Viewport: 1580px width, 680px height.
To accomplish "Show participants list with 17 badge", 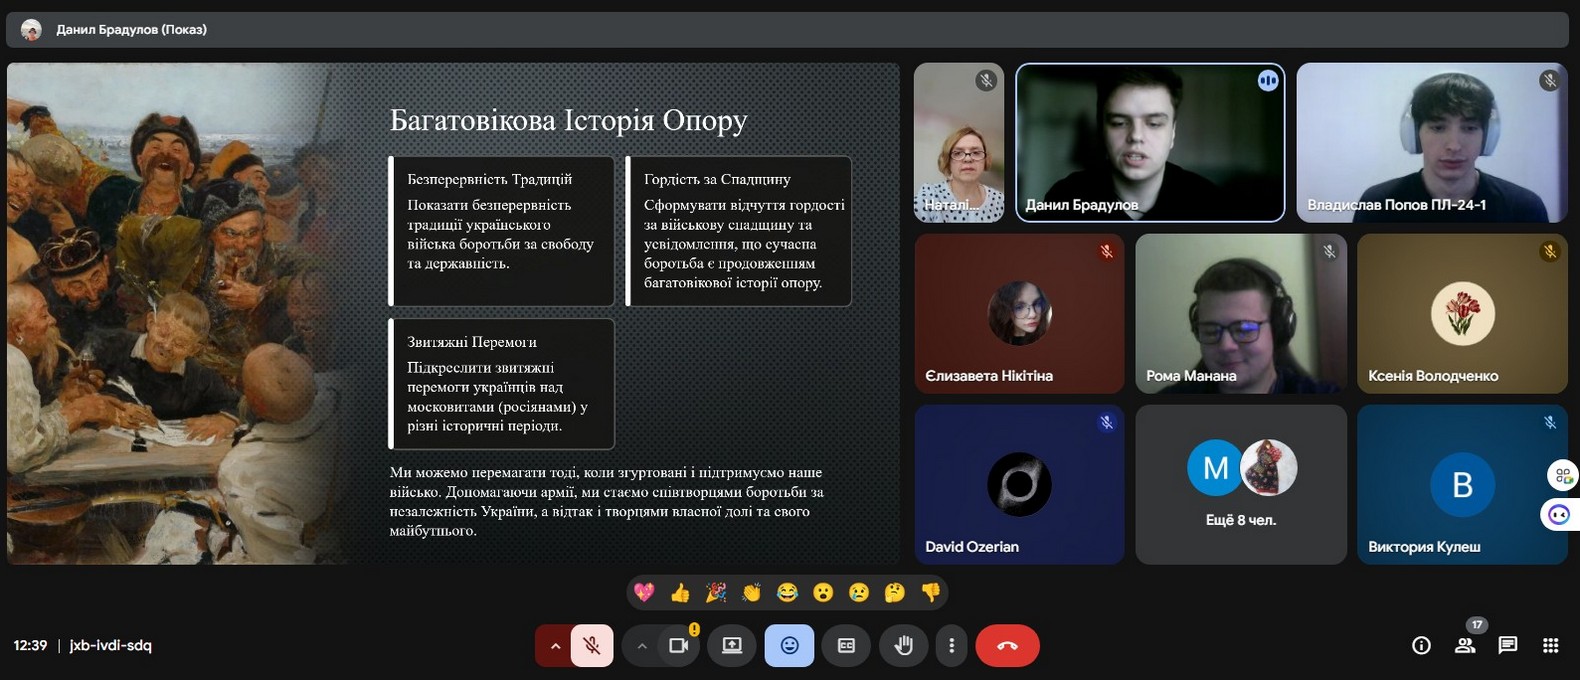I will click(x=1465, y=646).
